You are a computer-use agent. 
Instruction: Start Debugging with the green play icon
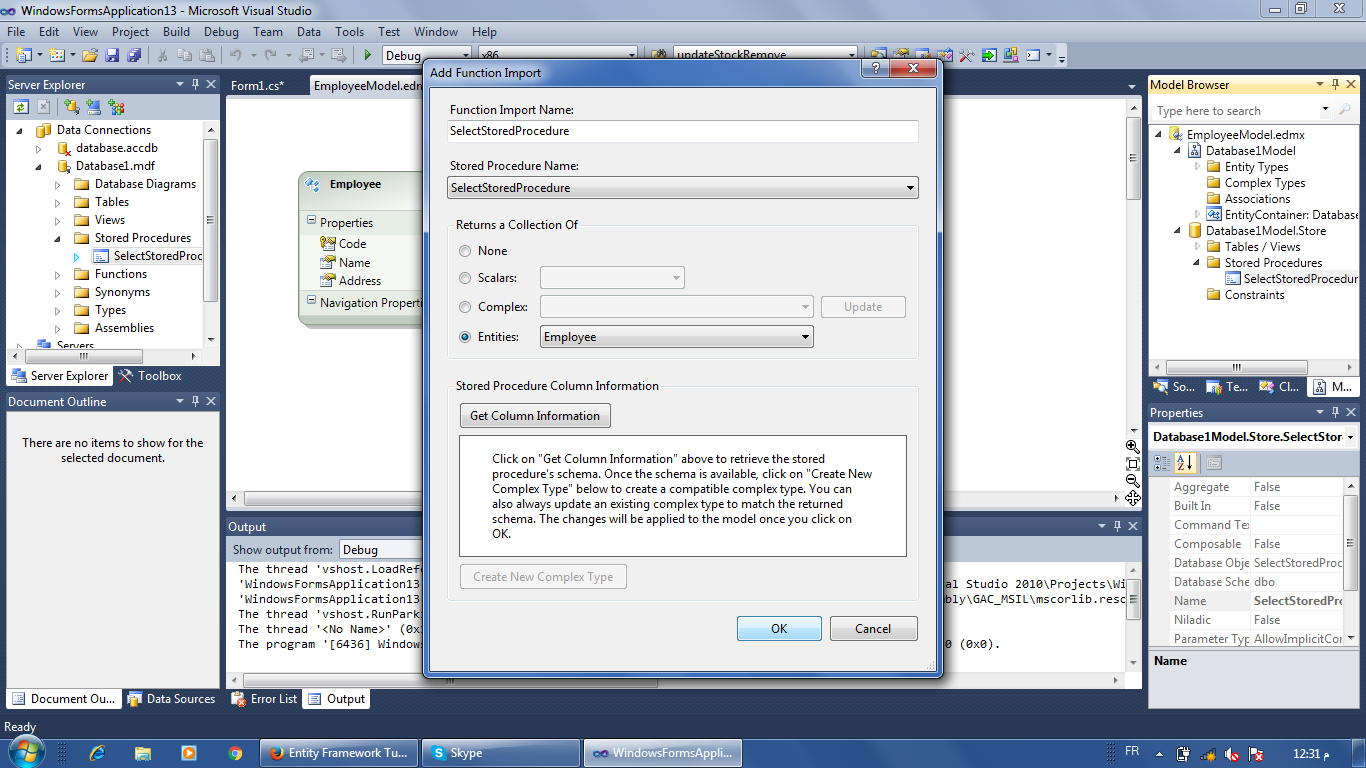pos(368,55)
